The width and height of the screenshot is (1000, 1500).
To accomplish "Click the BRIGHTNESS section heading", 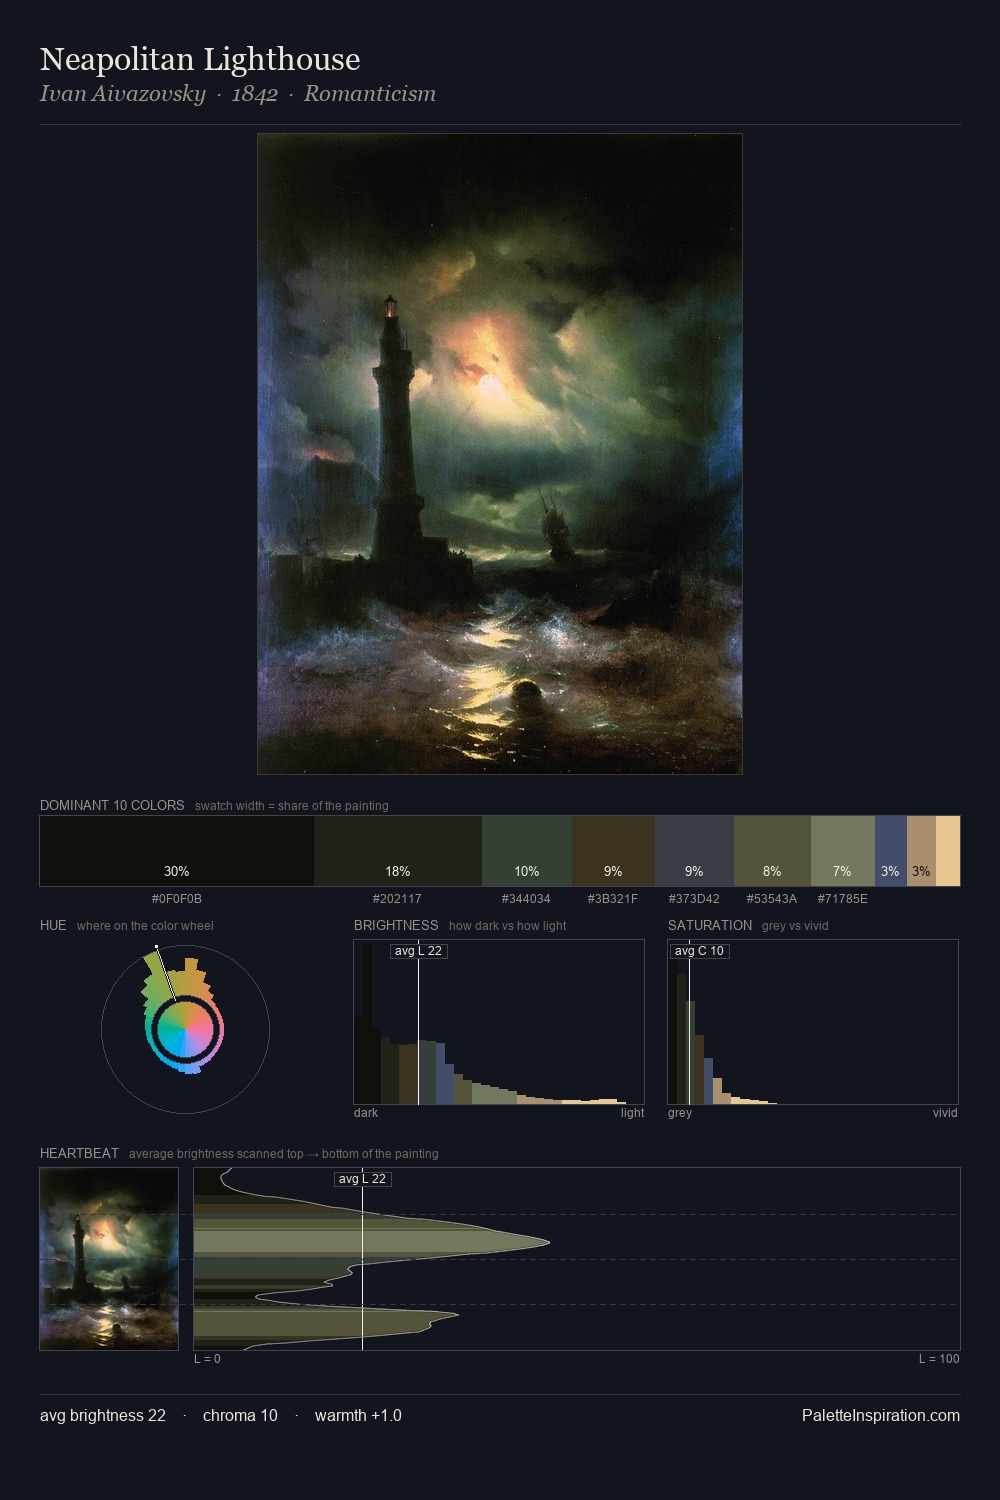I will pos(396,925).
